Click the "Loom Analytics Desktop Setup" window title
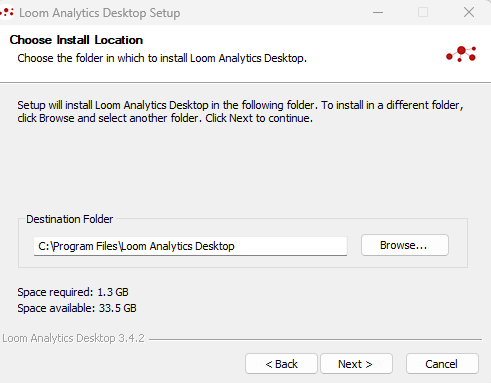The width and height of the screenshot is (491, 383). (100, 13)
